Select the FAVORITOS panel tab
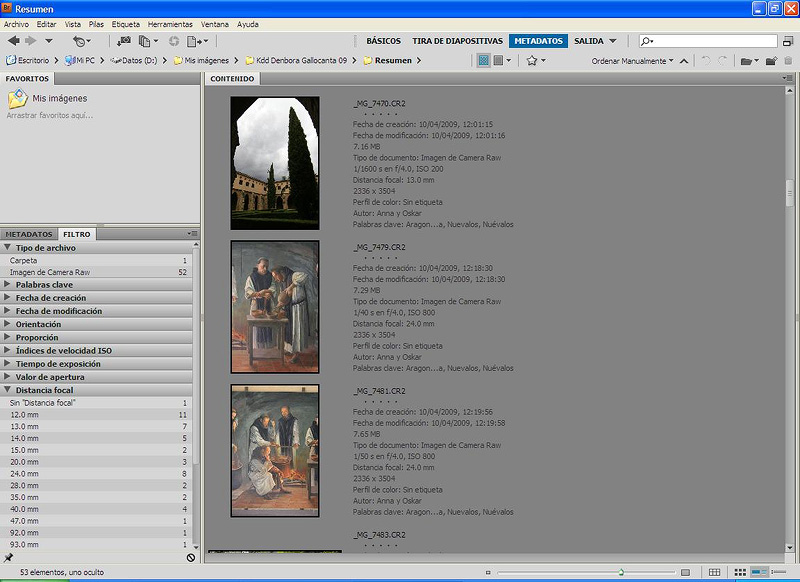The image size is (800, 582). 27,79
